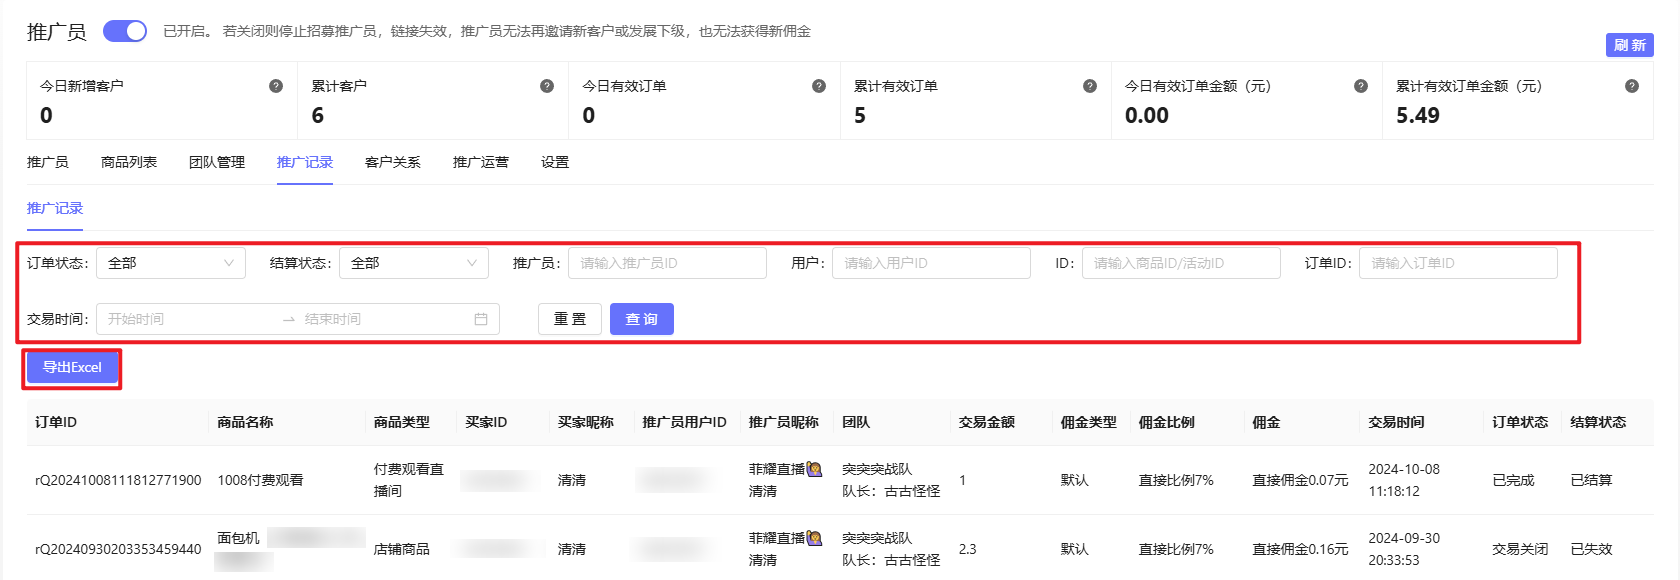Screen dimensions: 1680x580
Task: Click the 重置 button
Action: tap(570, 319)
